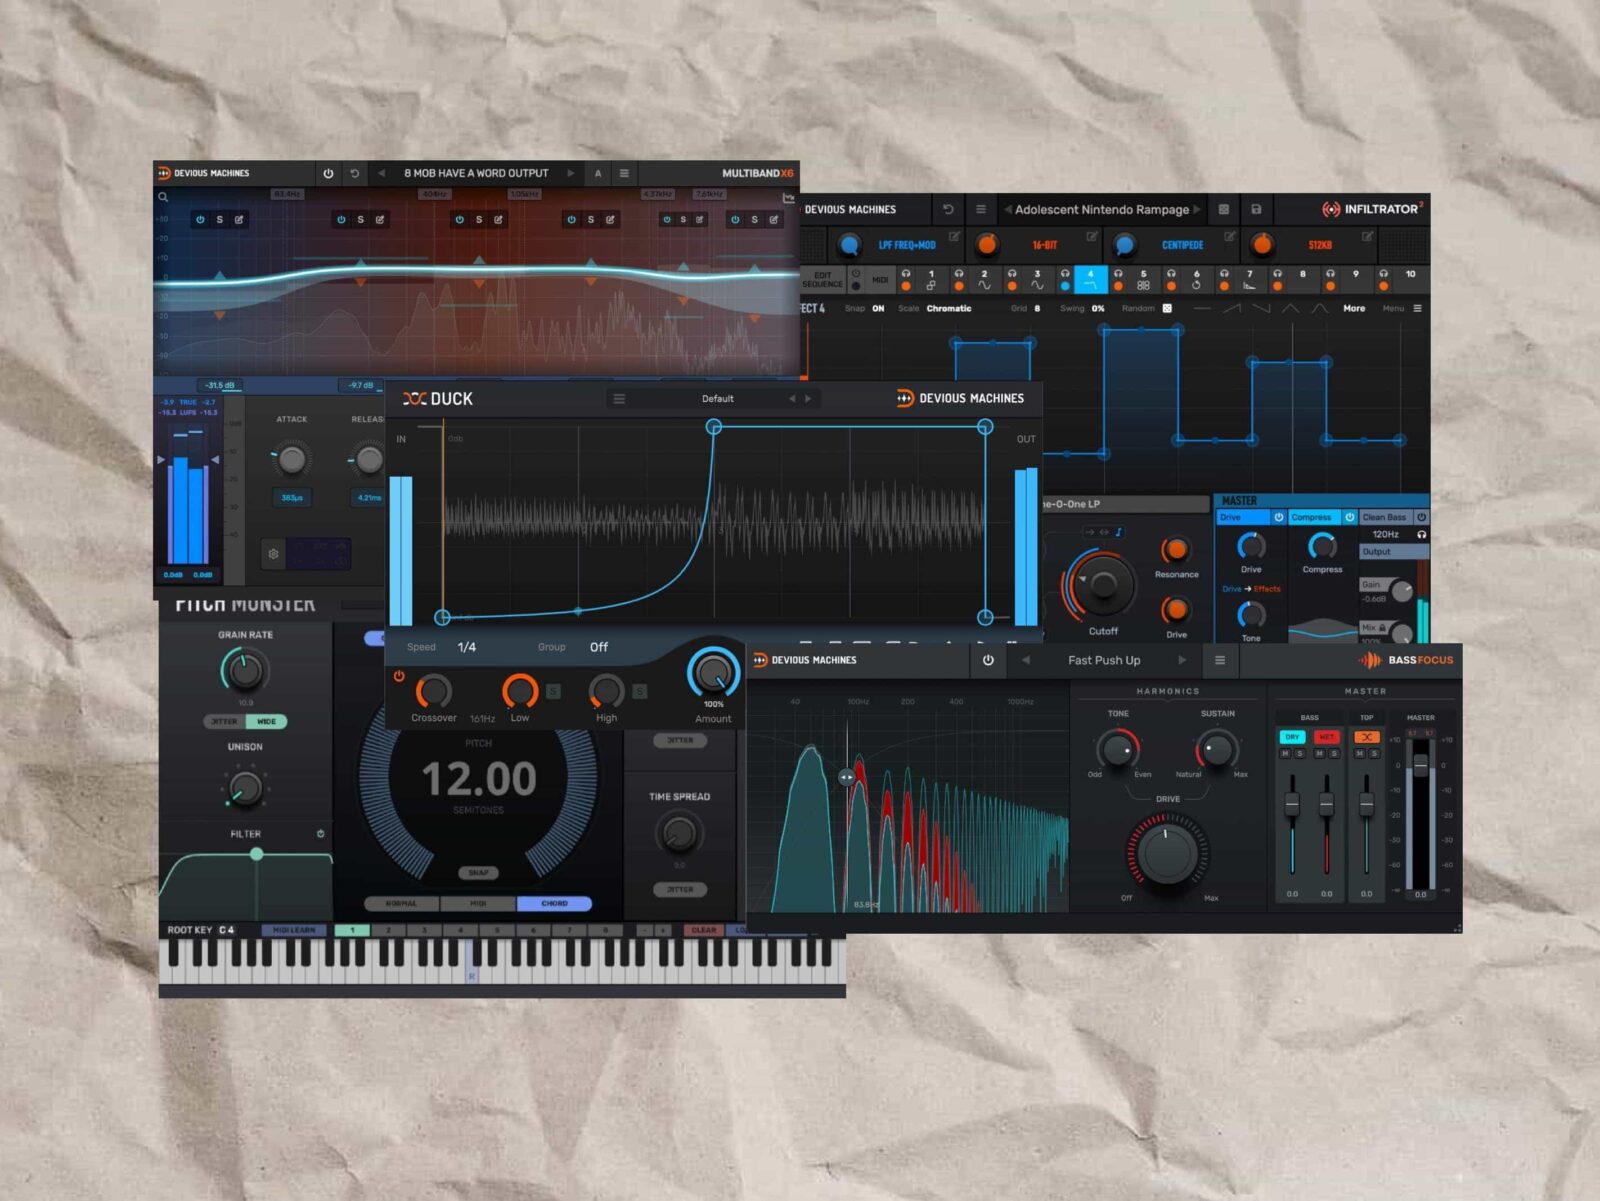Open Duck plugin hamburger menu icon

pyautogui.click(x=619, y=398)
